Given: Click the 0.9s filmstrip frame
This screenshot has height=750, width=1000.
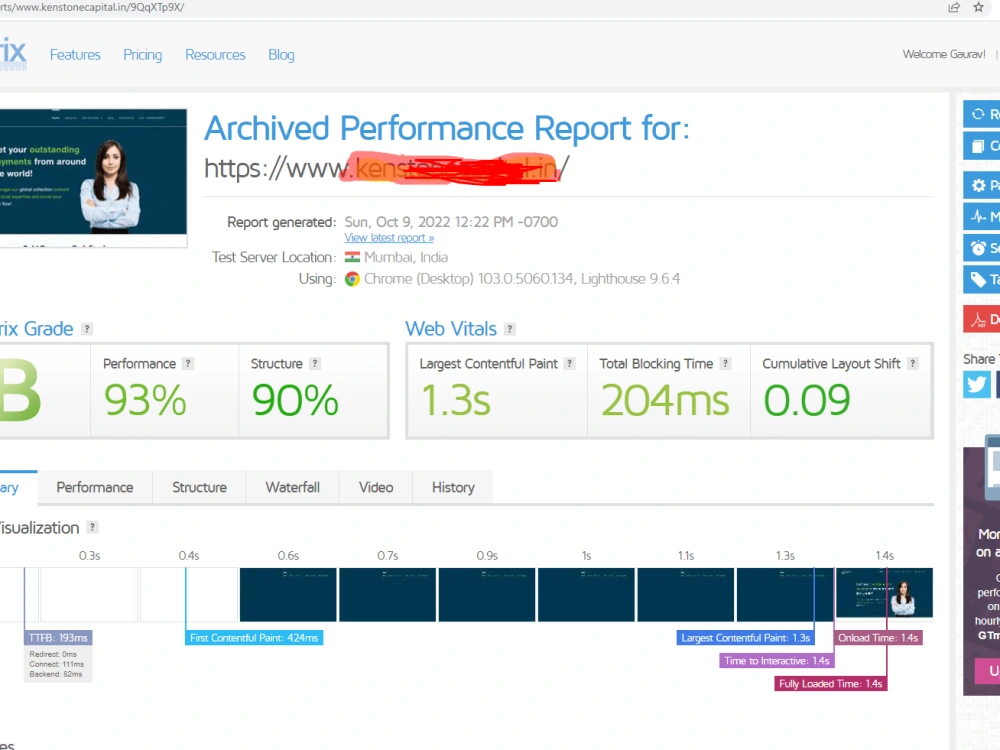Looking at the screenshot, I should click(x=487, y=594).
